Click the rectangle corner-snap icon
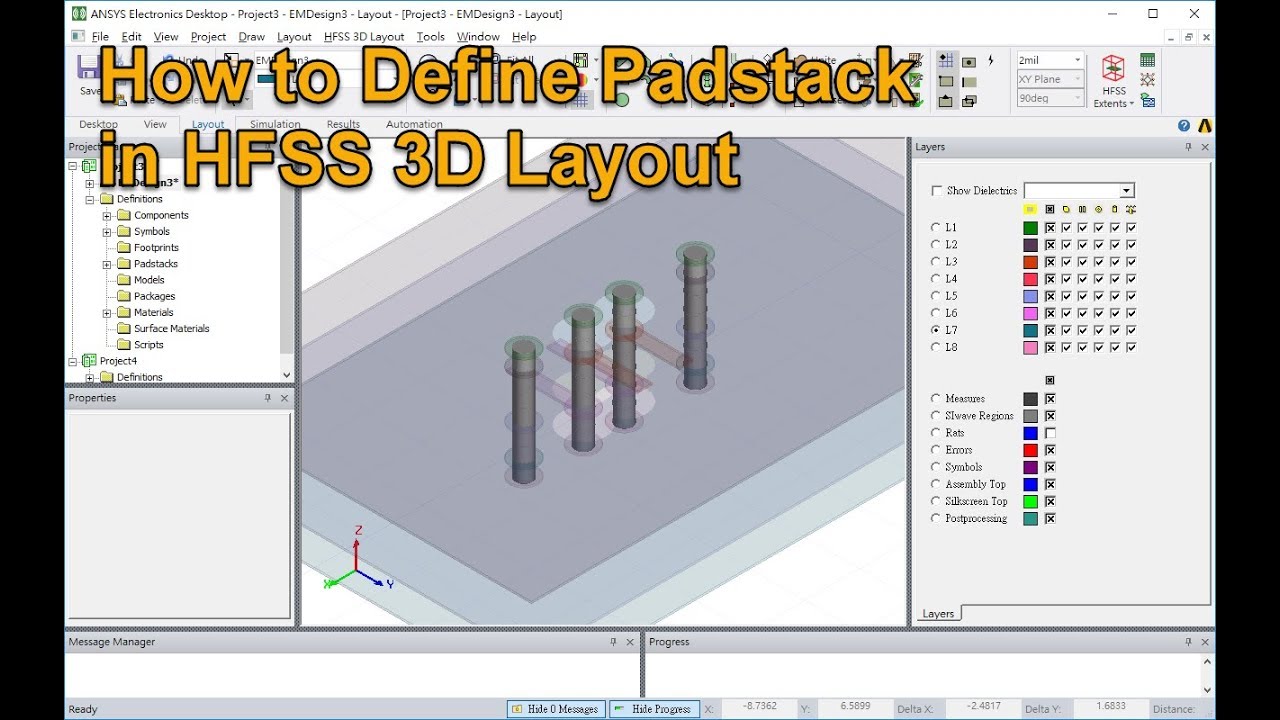This screenshot has width=1280, height=720. click(945, 81)
